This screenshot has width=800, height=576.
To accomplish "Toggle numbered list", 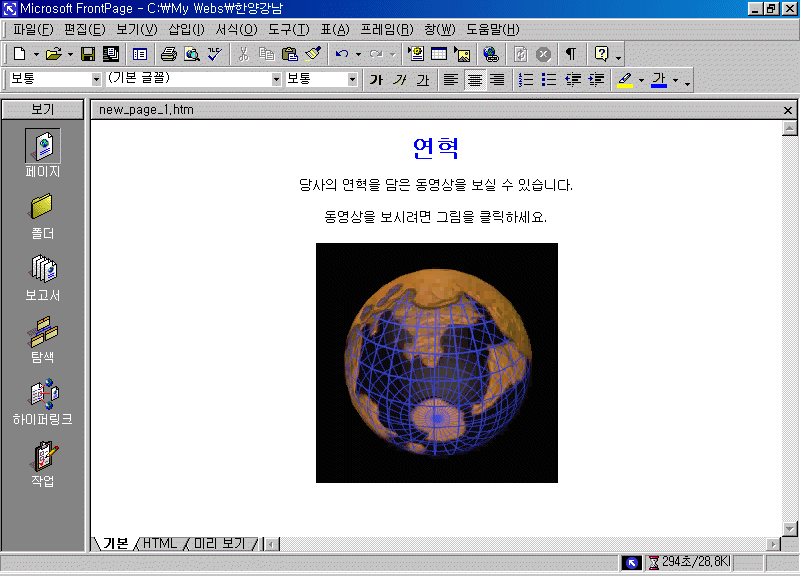I will (526, 80).
